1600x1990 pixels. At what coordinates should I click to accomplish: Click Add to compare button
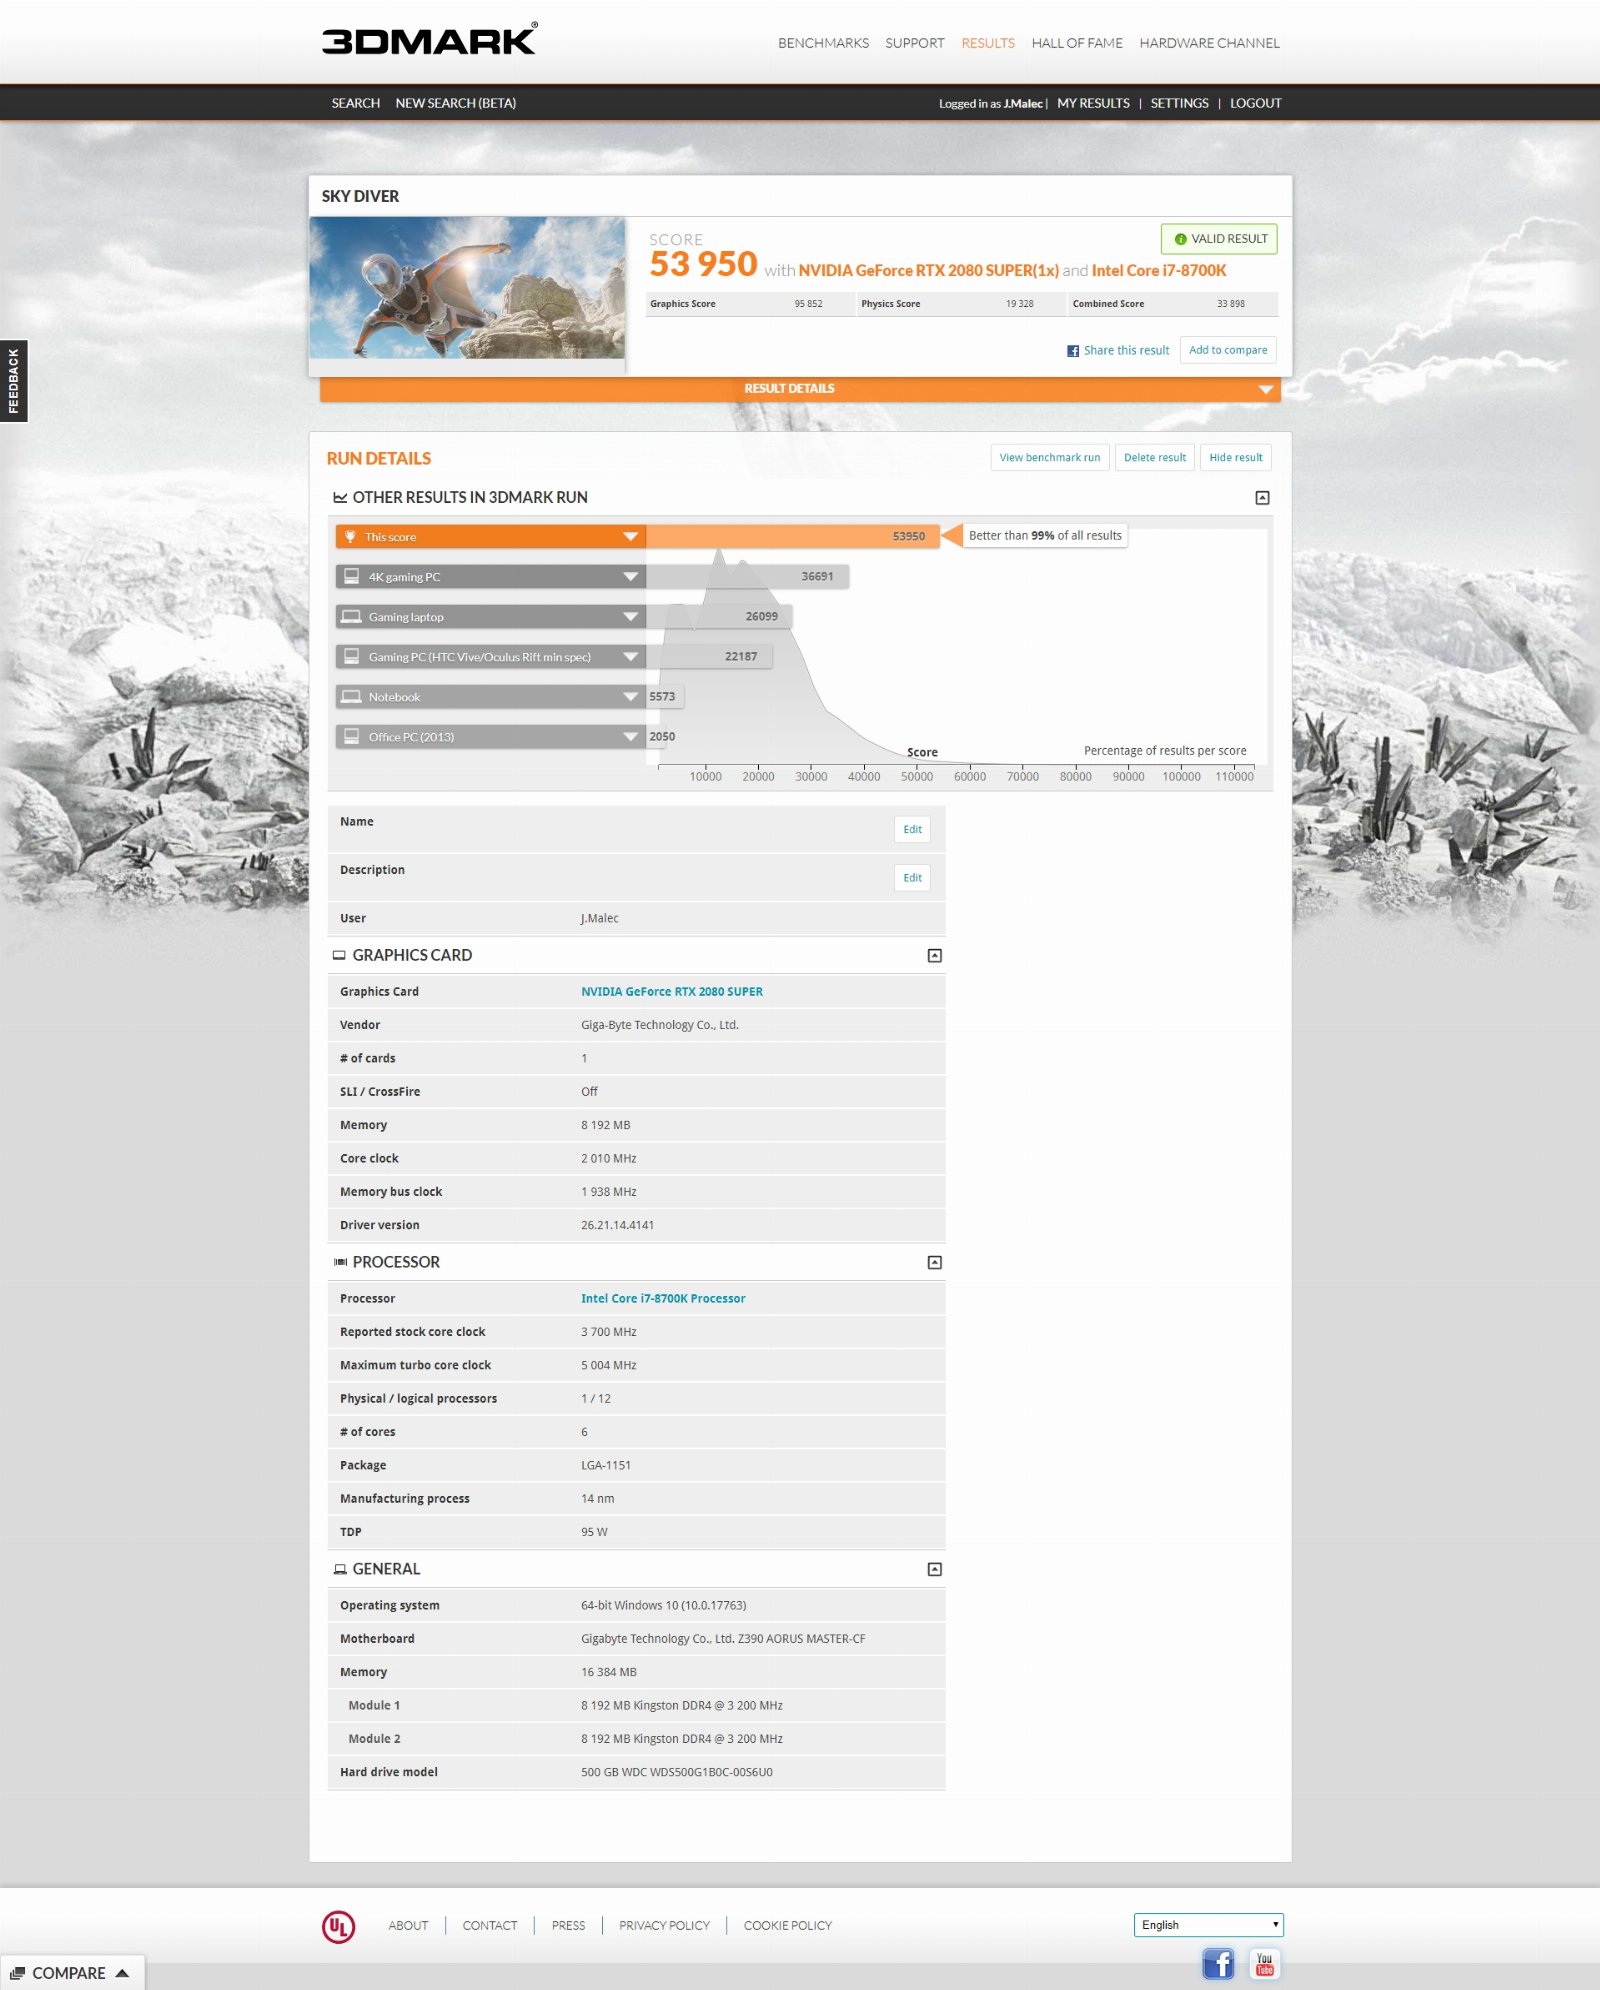coord(1227,350)
